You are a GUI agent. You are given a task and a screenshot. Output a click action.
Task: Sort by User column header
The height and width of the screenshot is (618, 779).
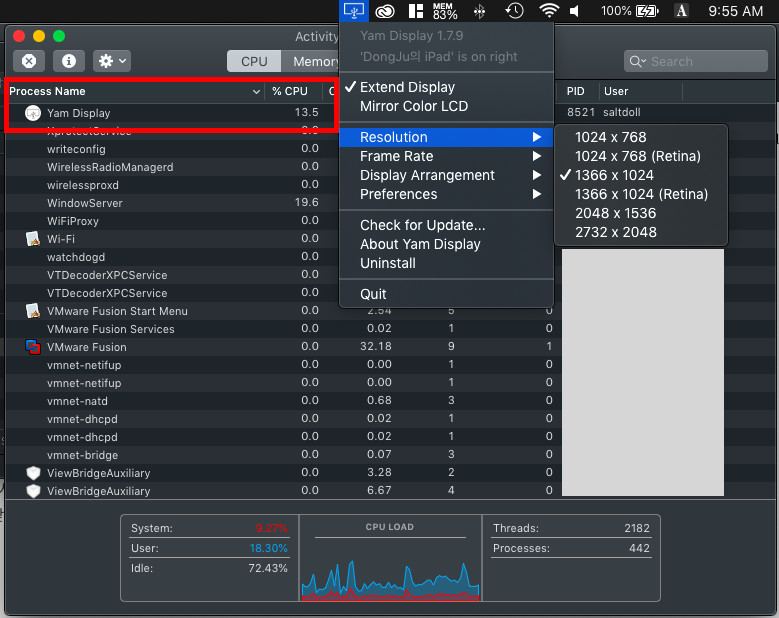tap(641, 91)
